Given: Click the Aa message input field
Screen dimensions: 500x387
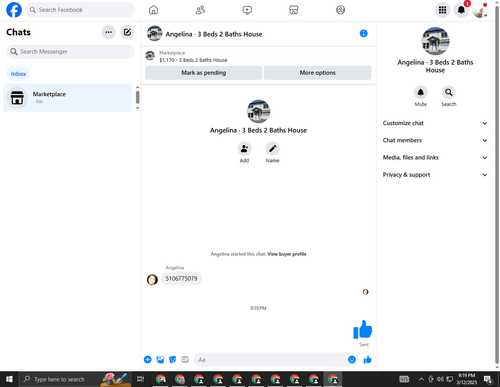Looking at the screenshot, I should [x=270, y=360].
